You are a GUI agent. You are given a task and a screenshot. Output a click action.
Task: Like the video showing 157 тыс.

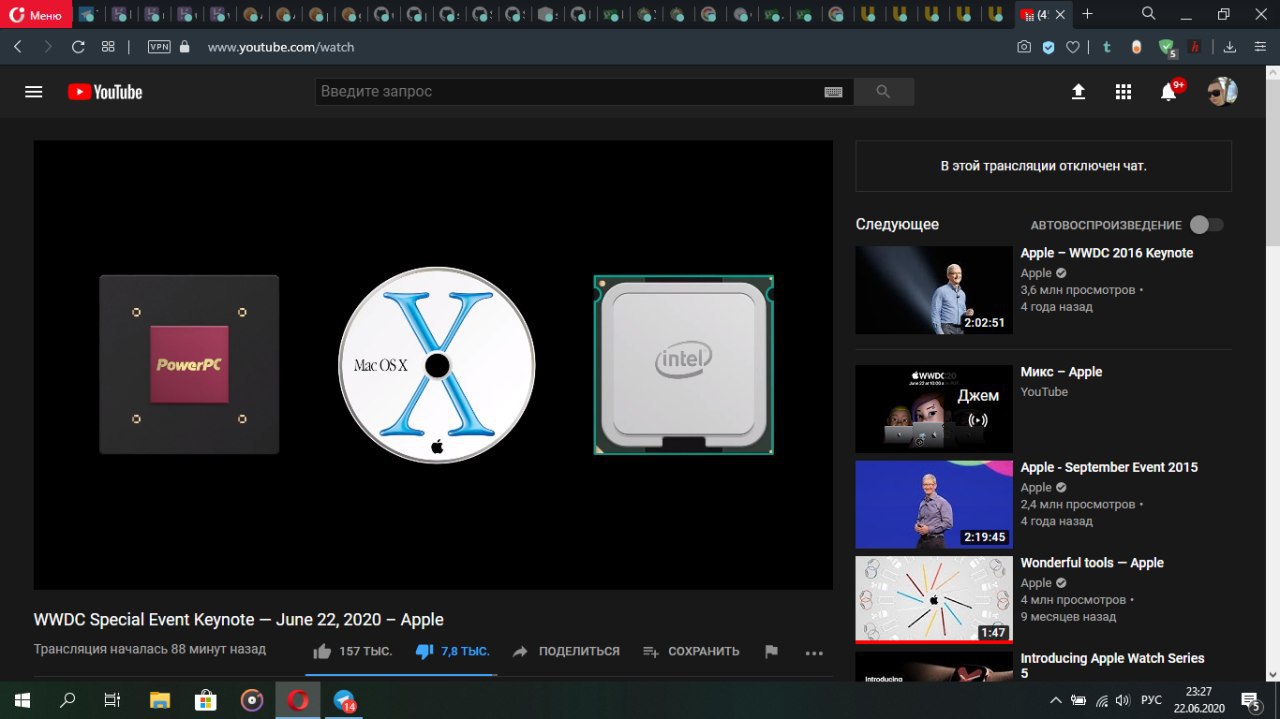tap(352, 651)
